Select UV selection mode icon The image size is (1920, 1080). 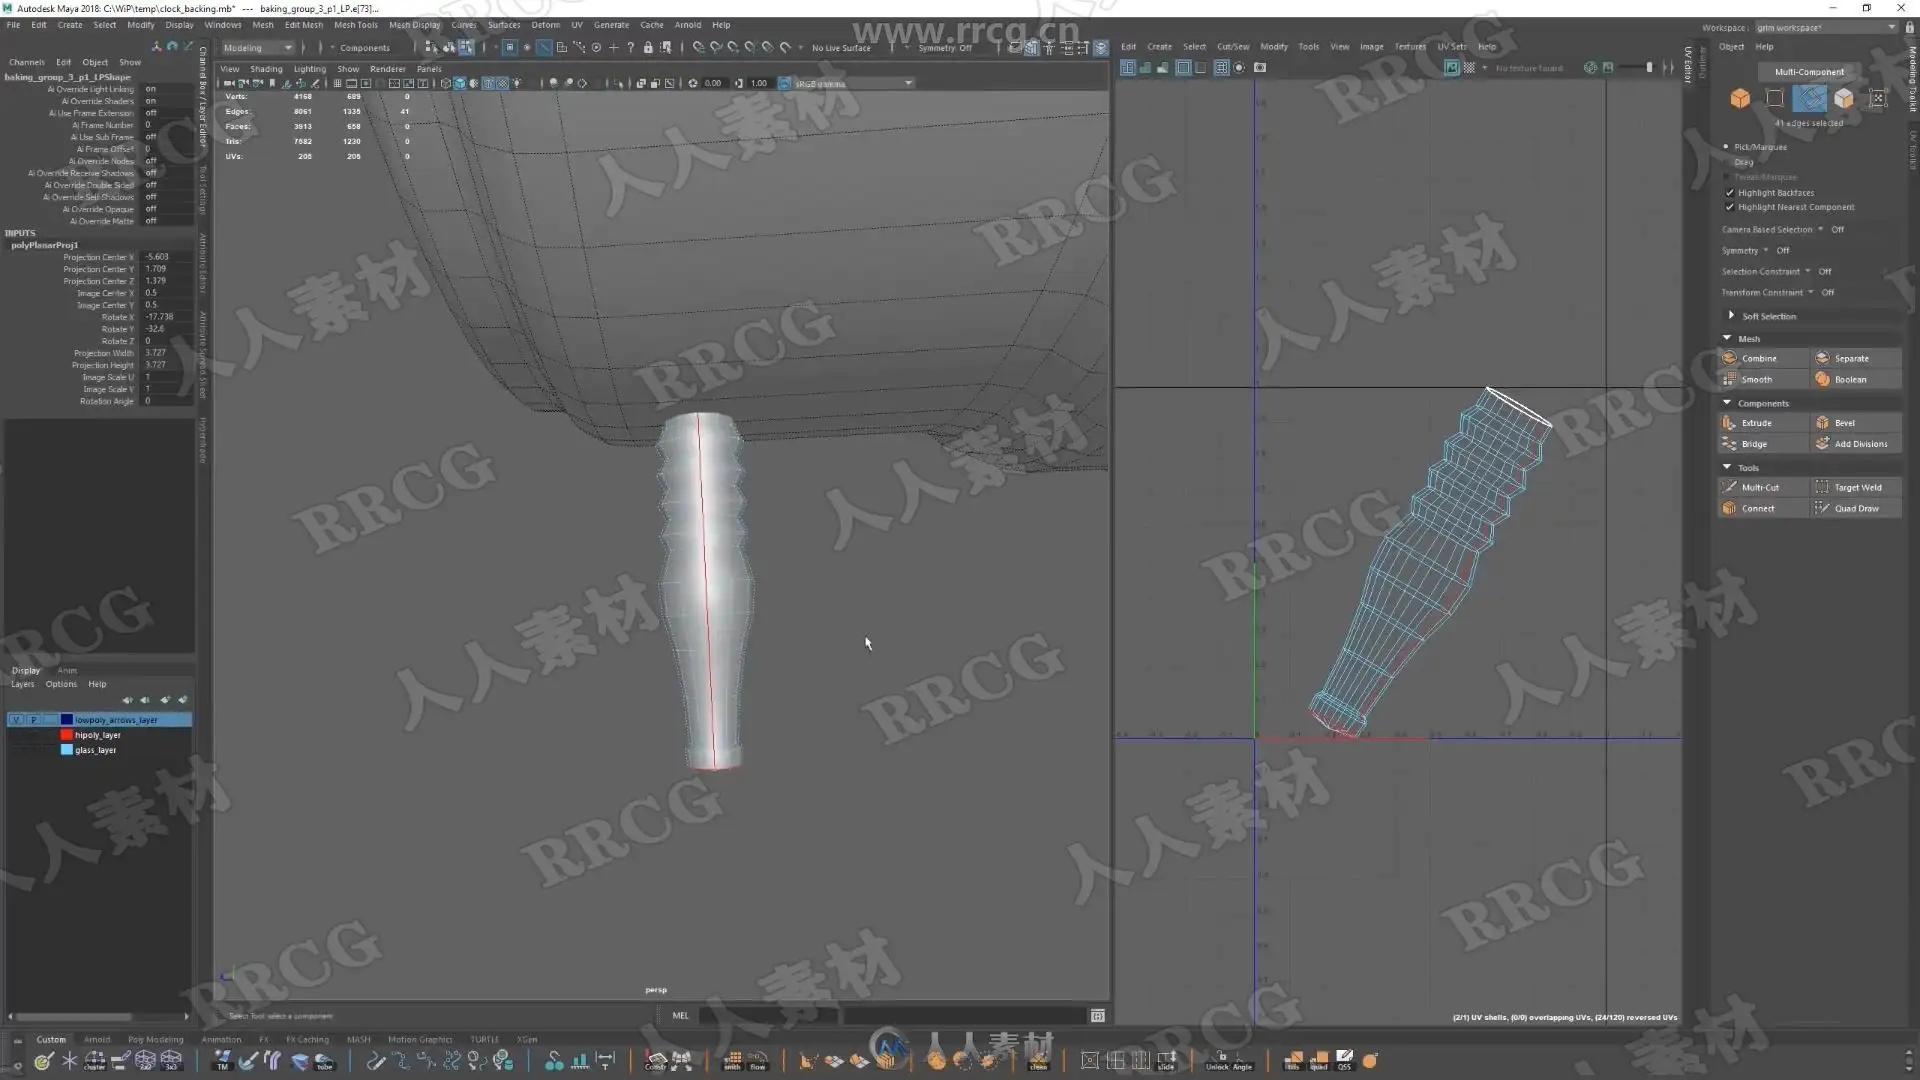[1878, 98]
